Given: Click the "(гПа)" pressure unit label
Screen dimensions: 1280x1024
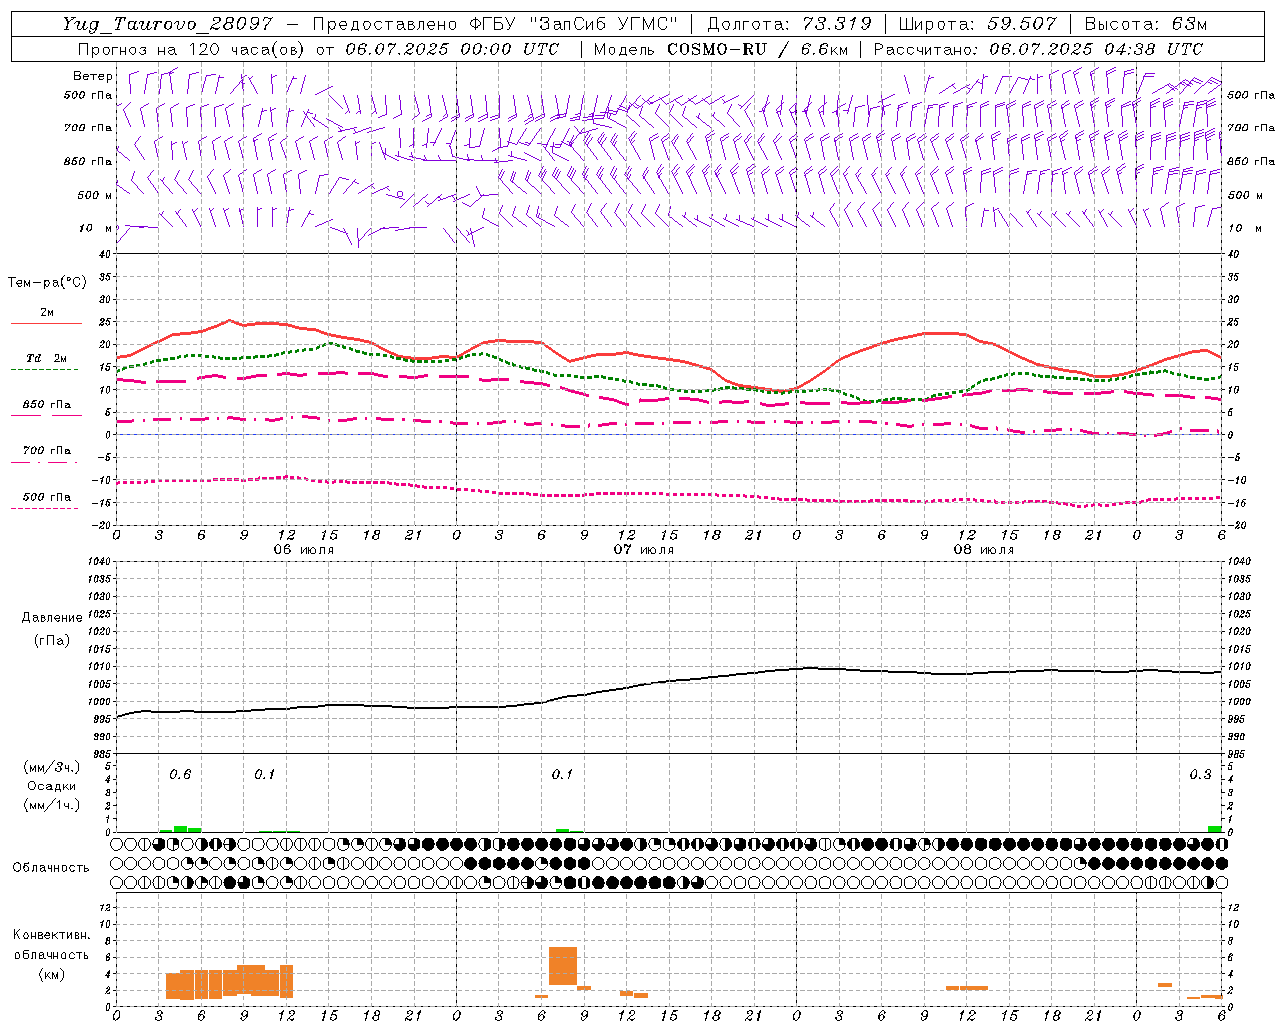Looking at the screenshot, I should (x=52, y=640).
